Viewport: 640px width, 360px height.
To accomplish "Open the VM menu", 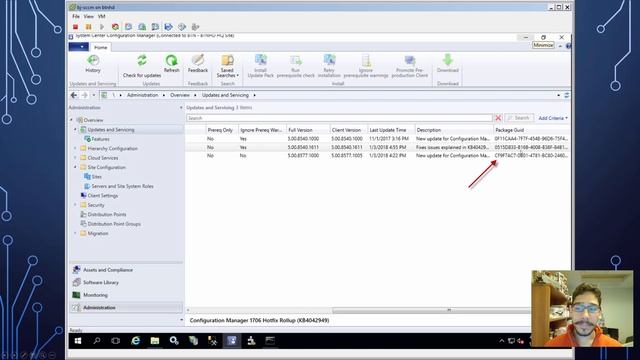I will click(102, 16).
